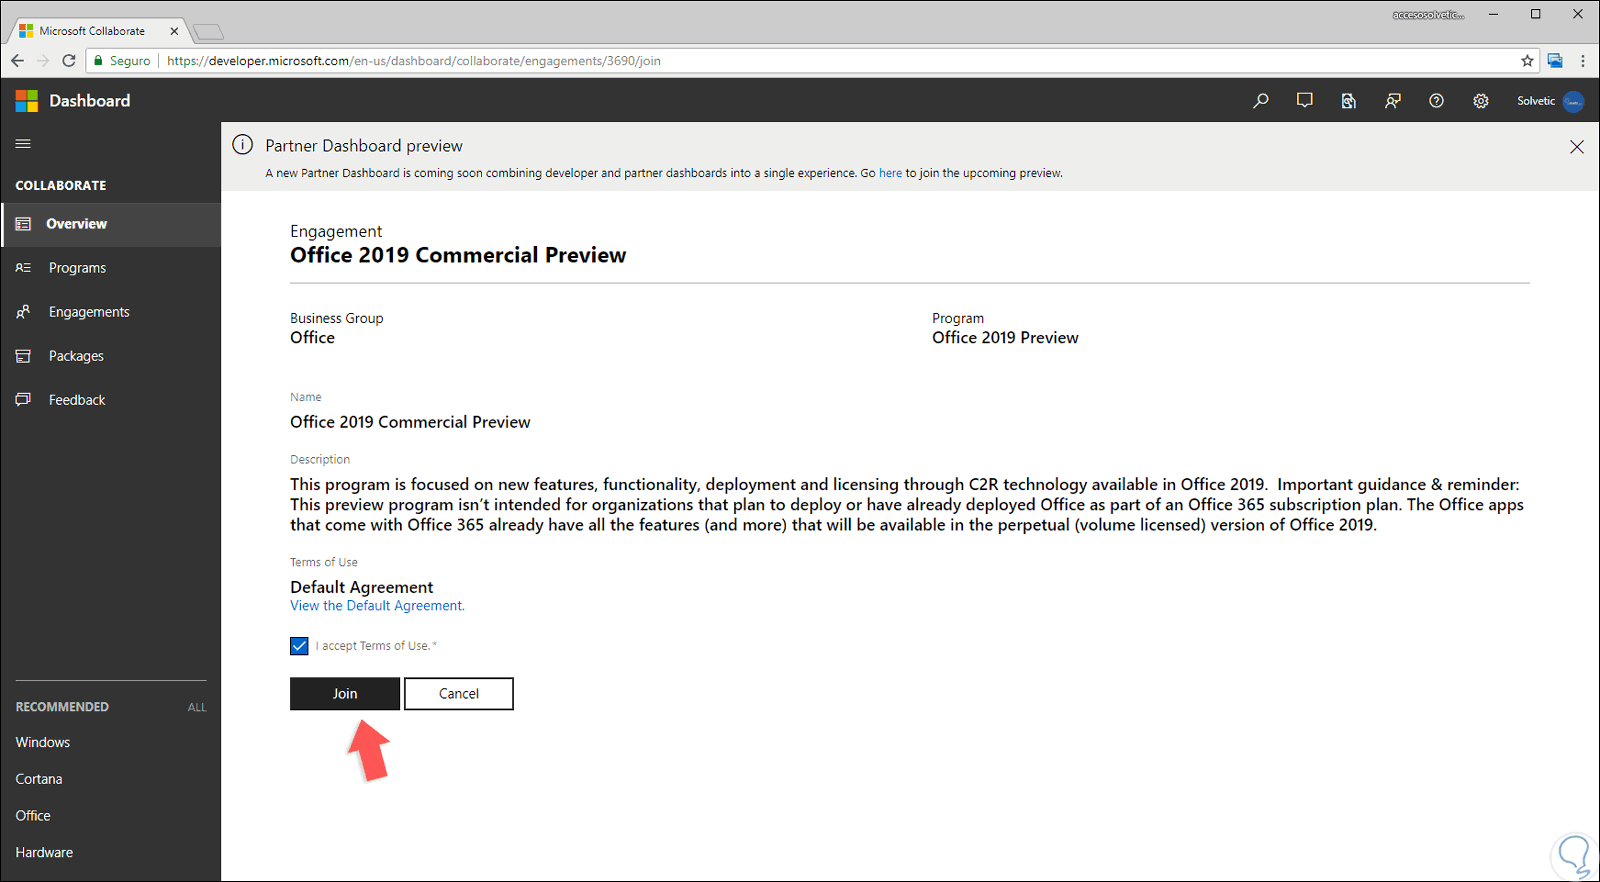Viewport: 1600px width, 882px height.
Task: Close the Microsoft Collaborate browser tab
Action: [174, 31]
